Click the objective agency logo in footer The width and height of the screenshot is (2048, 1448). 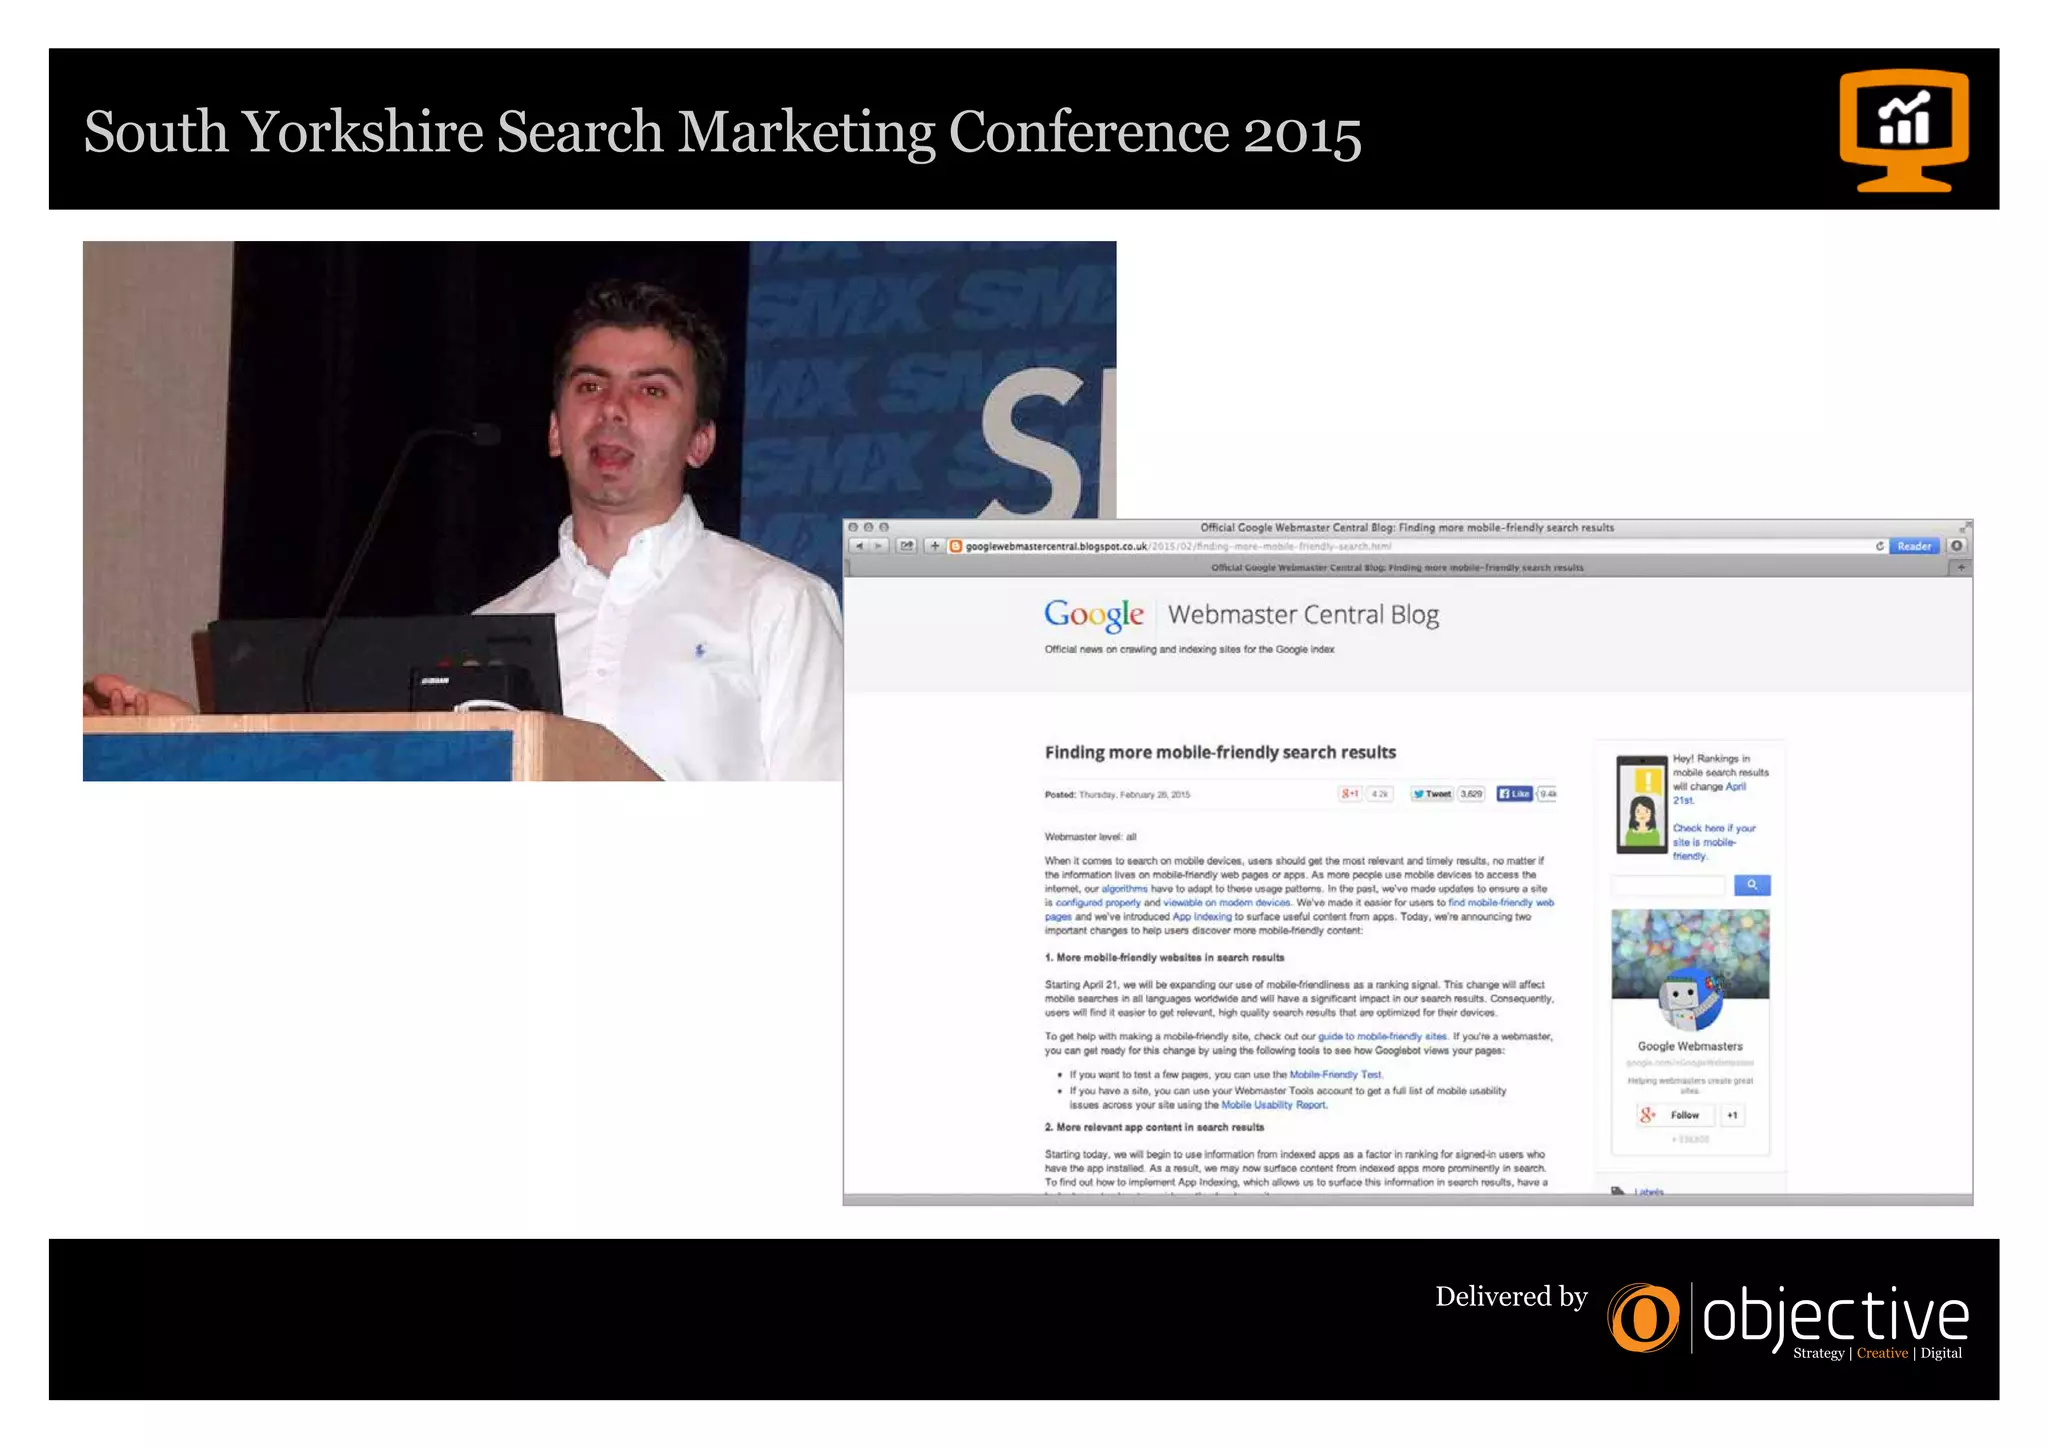tap(1788, 1319)
